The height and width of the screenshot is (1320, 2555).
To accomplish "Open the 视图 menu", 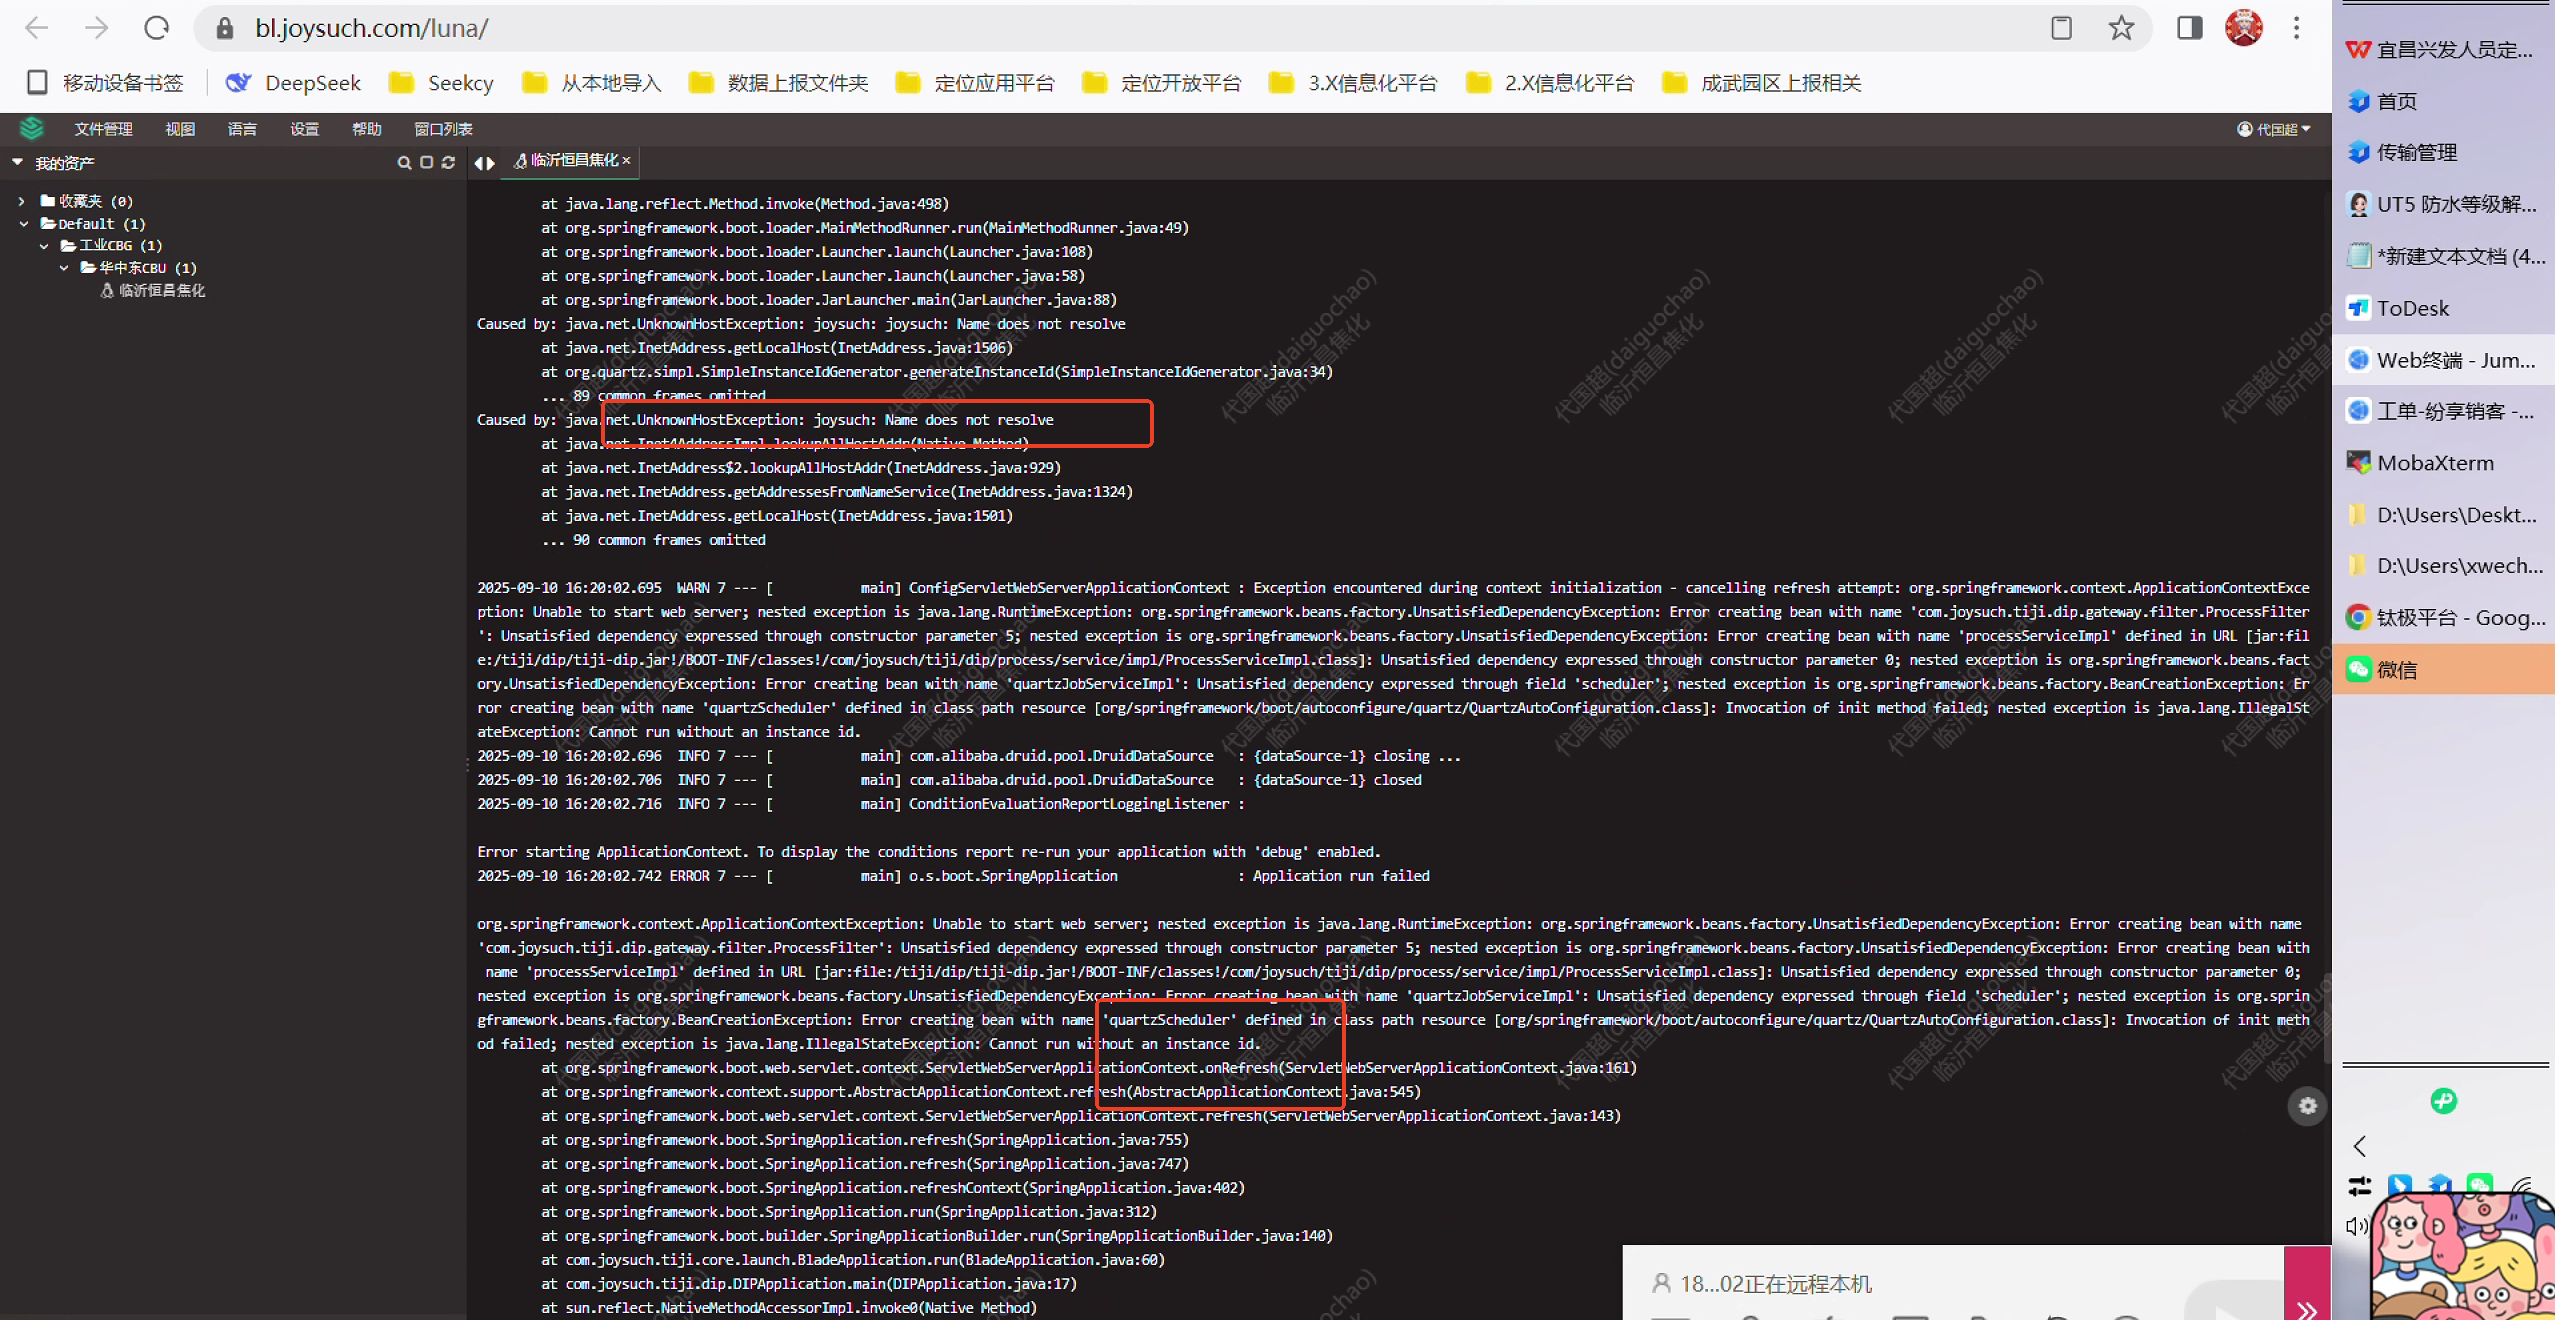I will (x=180, y=129).
